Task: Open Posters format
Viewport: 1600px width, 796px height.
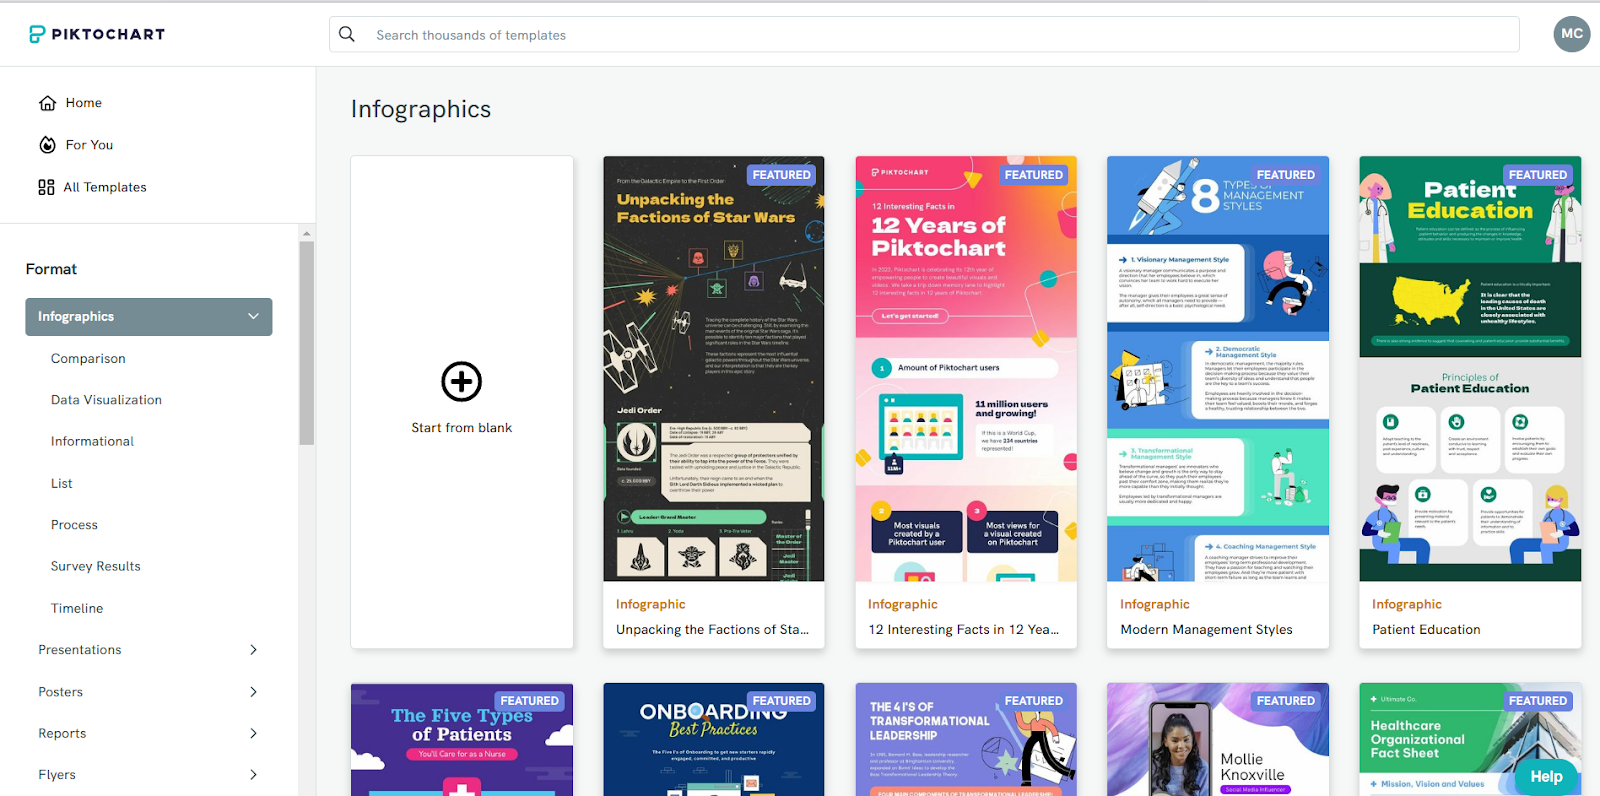Action: (61, 692)
